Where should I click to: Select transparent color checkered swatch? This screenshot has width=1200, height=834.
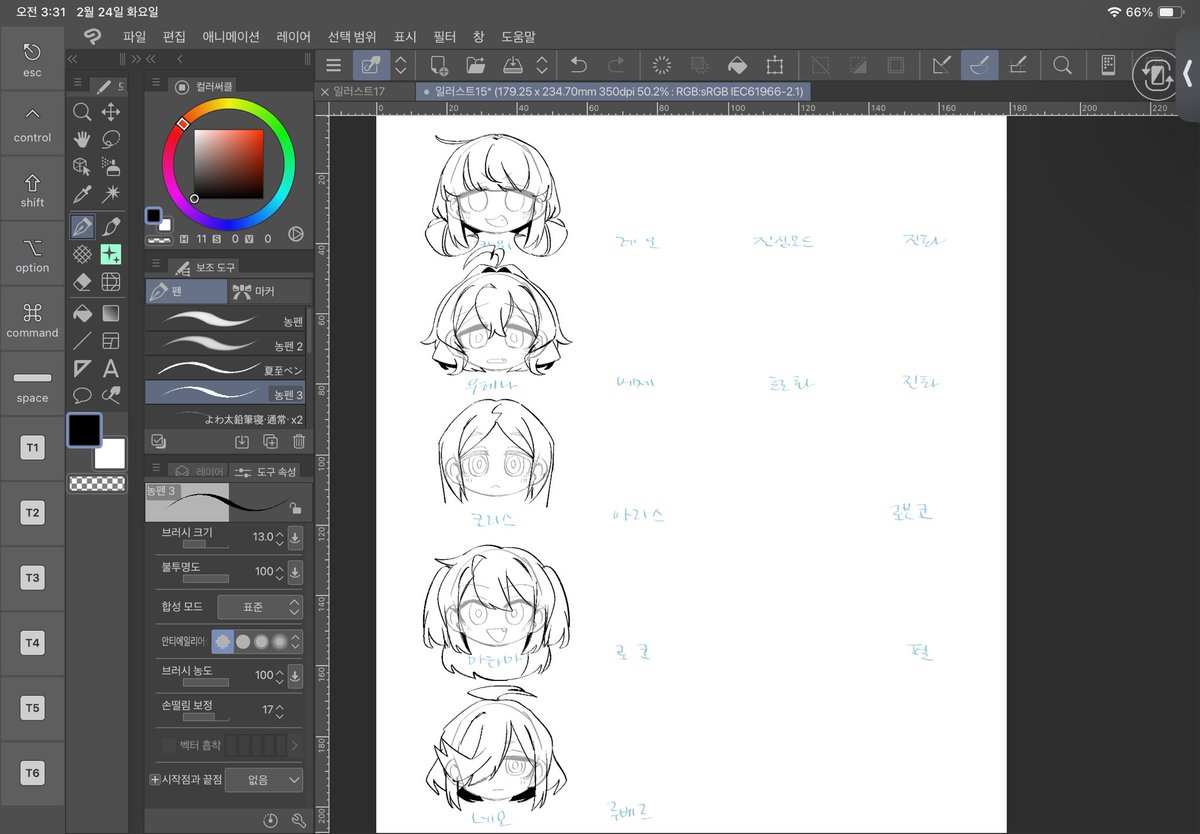coord(97,483)
